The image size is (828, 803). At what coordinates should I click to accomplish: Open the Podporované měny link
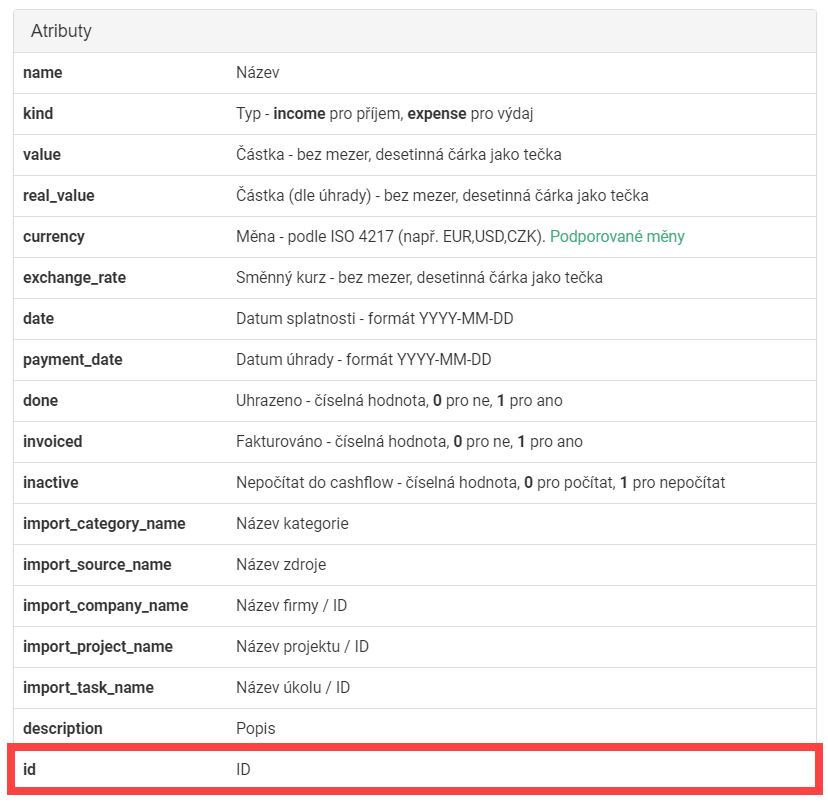[x=617, y=237]
